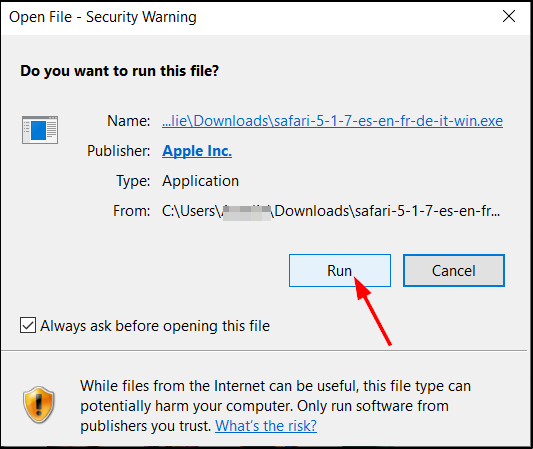Open the safari-5-1-7 file name link

click(x=332, y=121)
